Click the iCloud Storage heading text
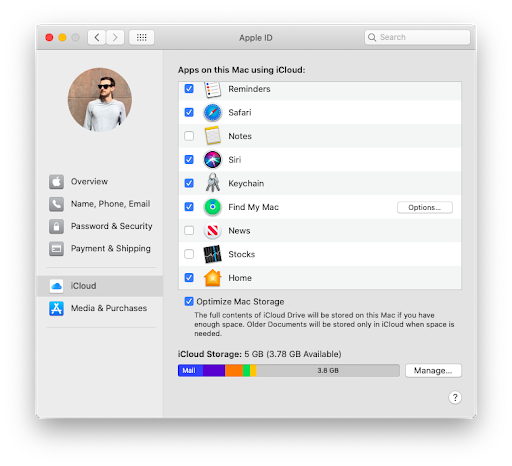The width and height of the screenshot is (512, 466). click(210, 354)
